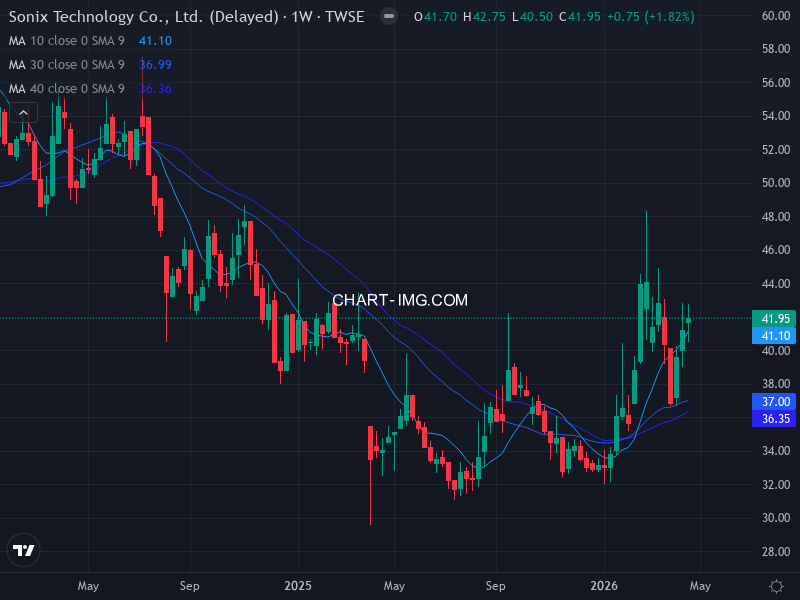Image resolution: width=800 pixels, height=600 pixels.
Task: Collapse the indicator legend with chevron
Action: 23,113
